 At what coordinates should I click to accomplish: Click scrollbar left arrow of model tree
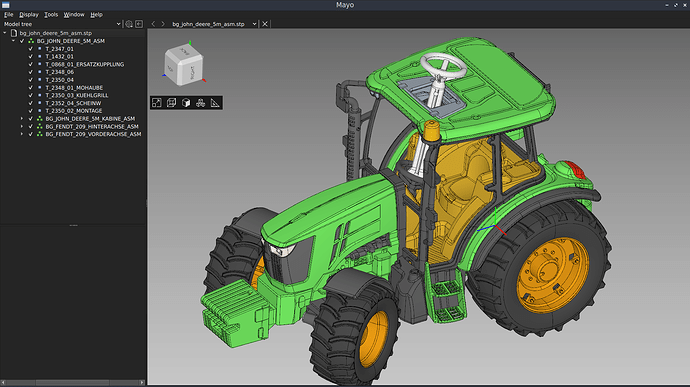(3, 383)
